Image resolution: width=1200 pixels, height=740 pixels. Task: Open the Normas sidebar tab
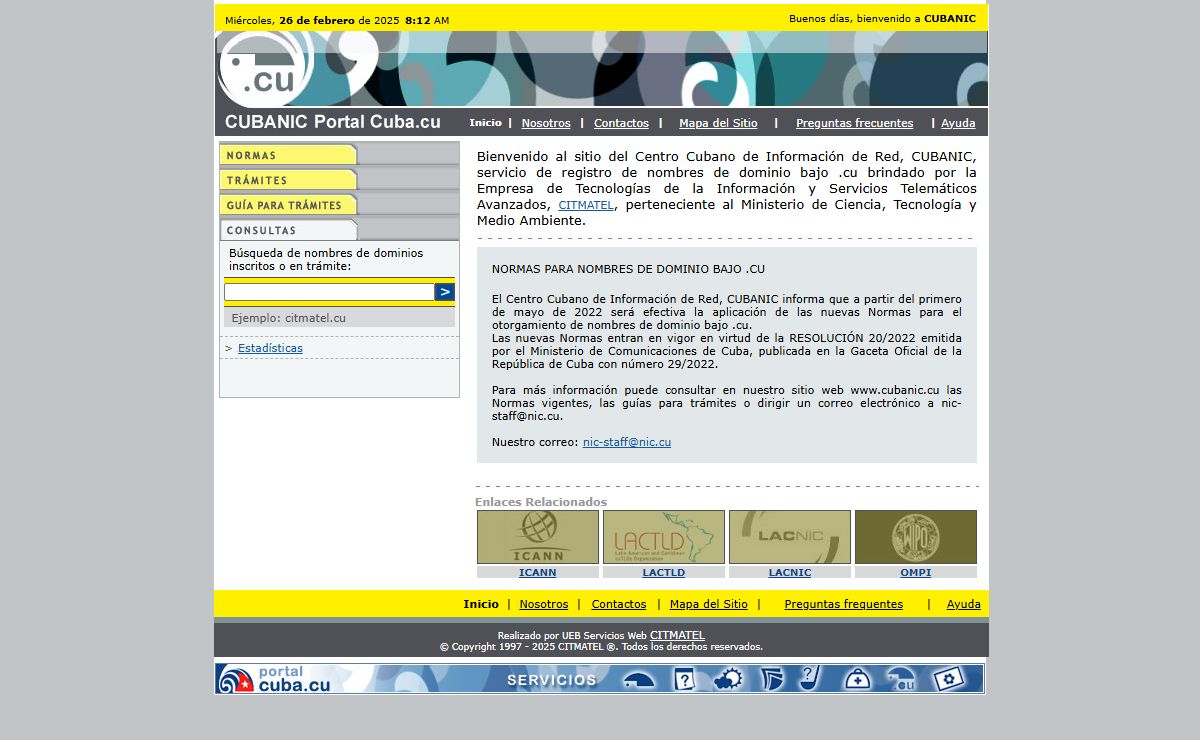pos(288,155)
